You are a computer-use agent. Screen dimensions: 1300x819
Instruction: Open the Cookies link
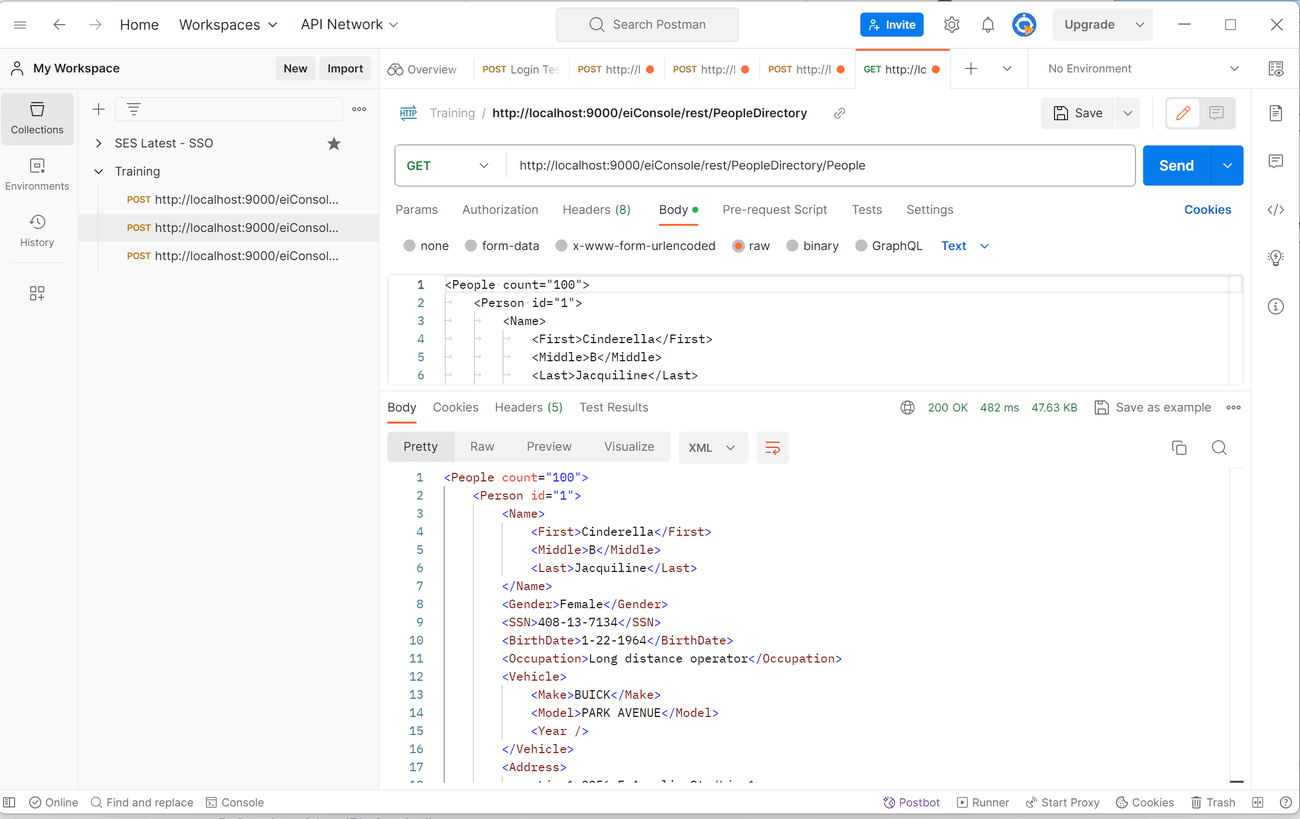[1207, 210]
